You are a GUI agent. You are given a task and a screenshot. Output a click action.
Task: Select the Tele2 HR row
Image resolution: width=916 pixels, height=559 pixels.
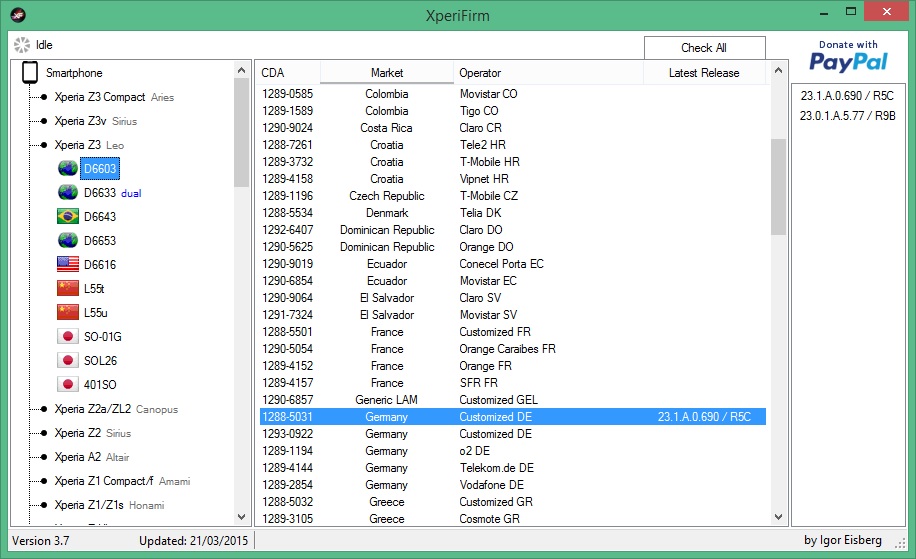tap(513, 144)
